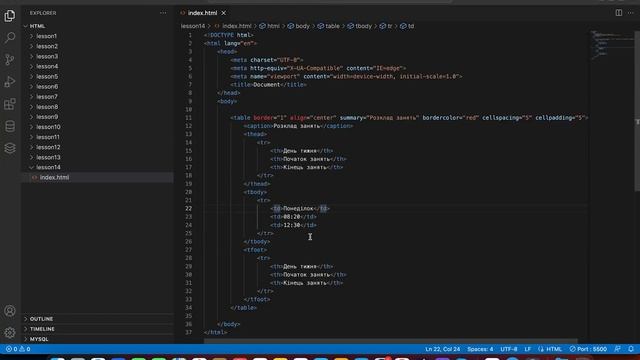Open the Run and Debug view
Viewport: 640px width, 360px height.
10,82
